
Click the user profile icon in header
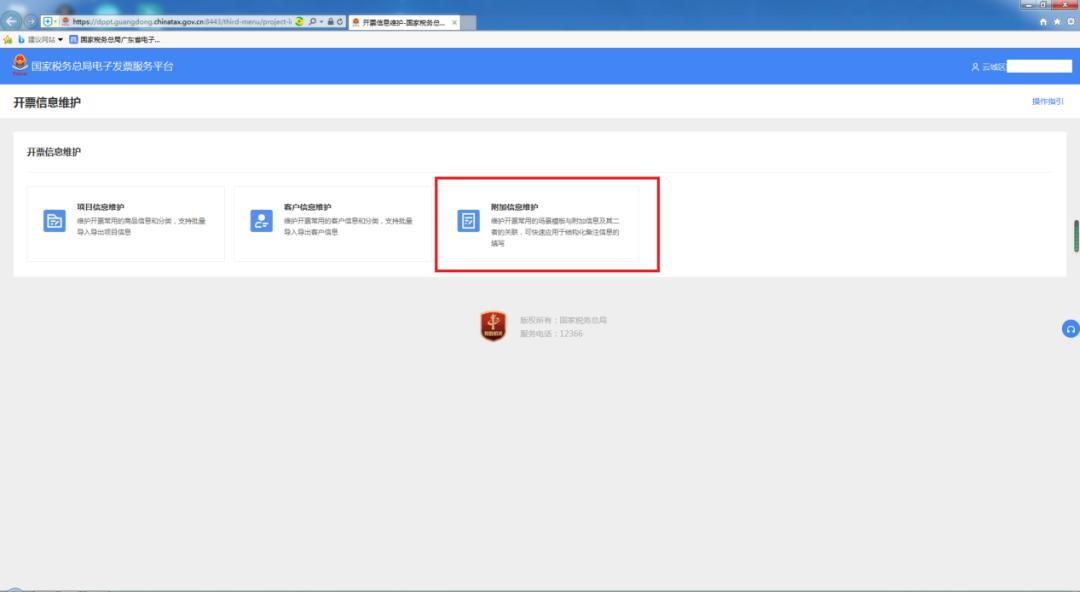click(975, 67)
